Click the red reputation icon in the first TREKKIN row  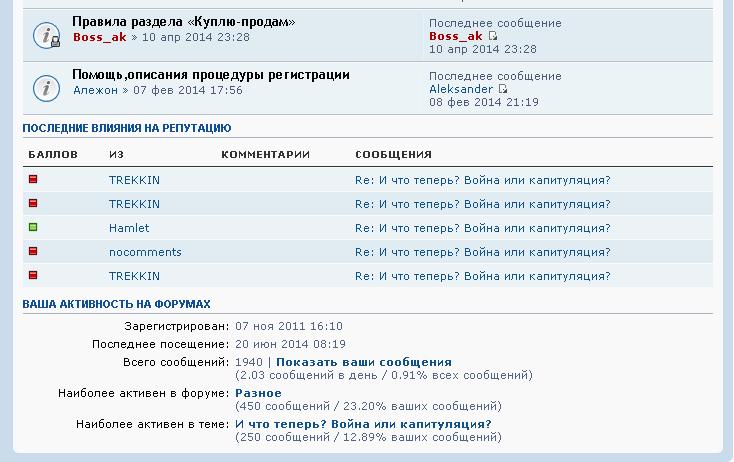(x=33, y=179)
